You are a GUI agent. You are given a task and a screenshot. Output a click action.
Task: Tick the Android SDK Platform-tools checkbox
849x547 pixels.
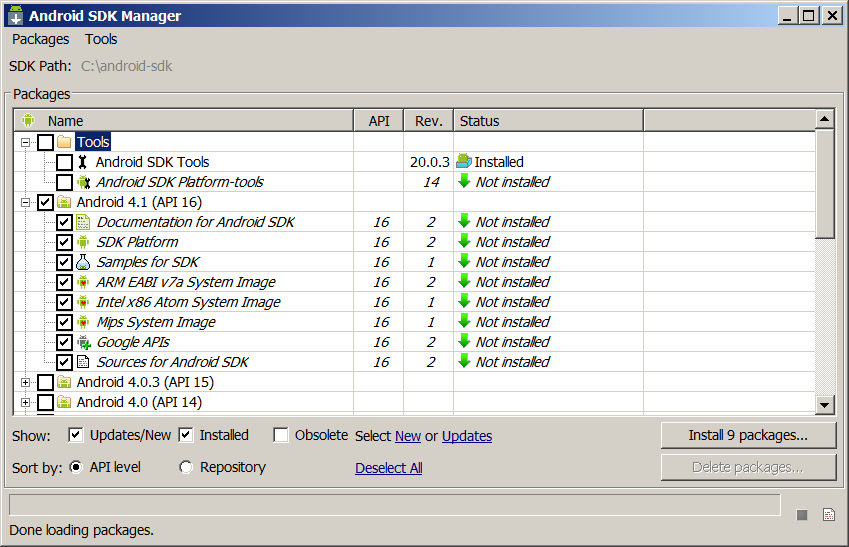pyautogui.click(x=64, y=183)
